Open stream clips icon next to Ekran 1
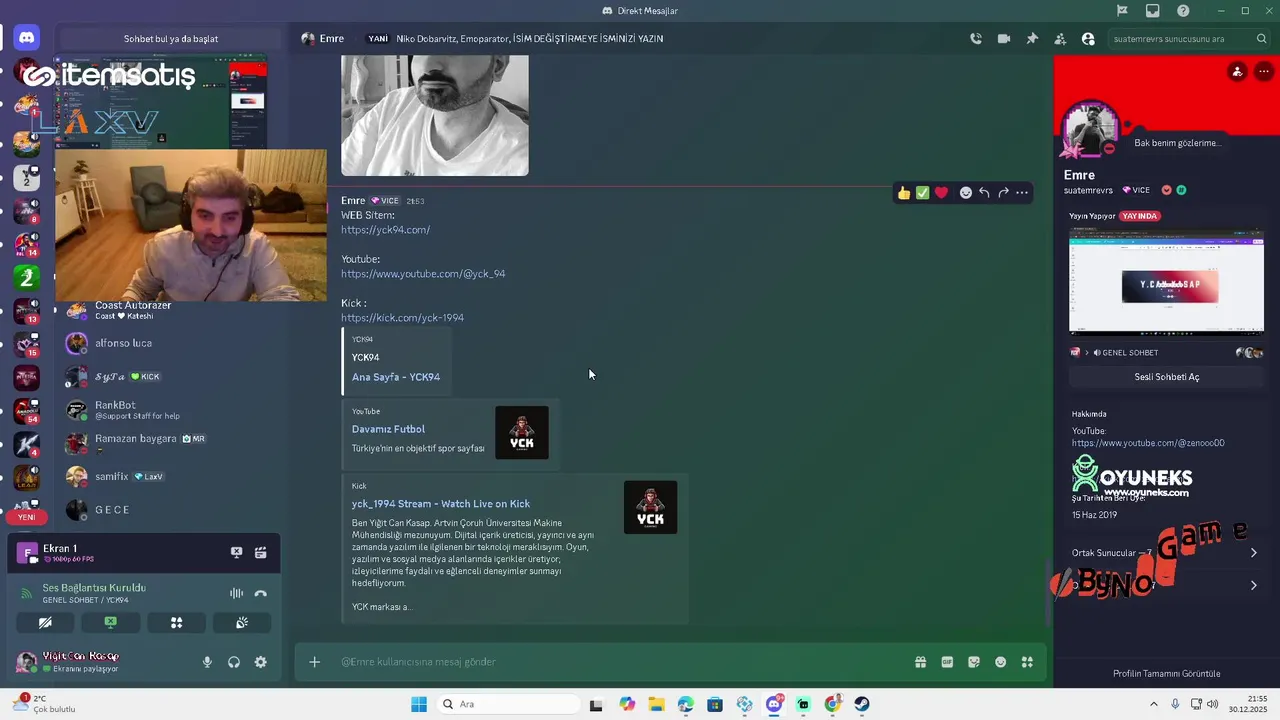The height and width of the screenshot is (720, 1280). coord(260,552)
